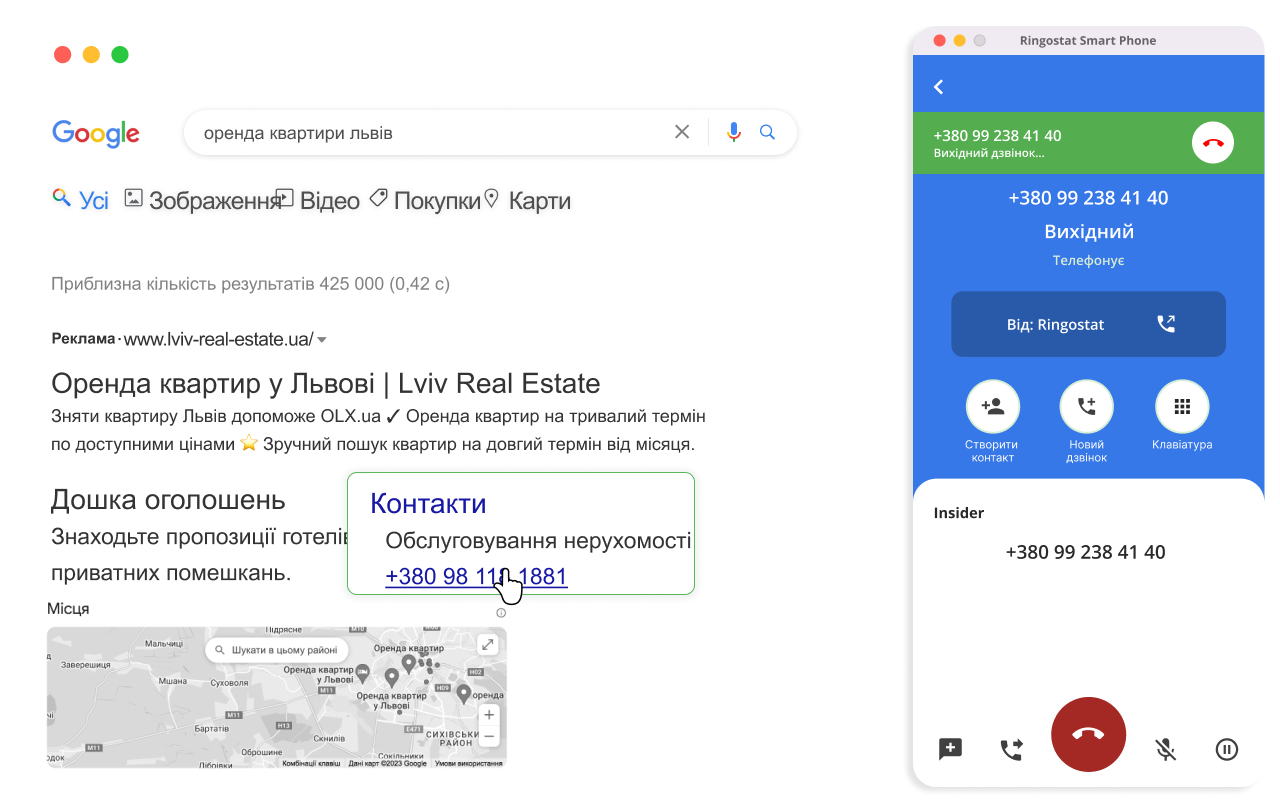The width and height of the screenshot is (1280, 812).
Task: Open Дошка оголошень link
Action: (168, 500)
